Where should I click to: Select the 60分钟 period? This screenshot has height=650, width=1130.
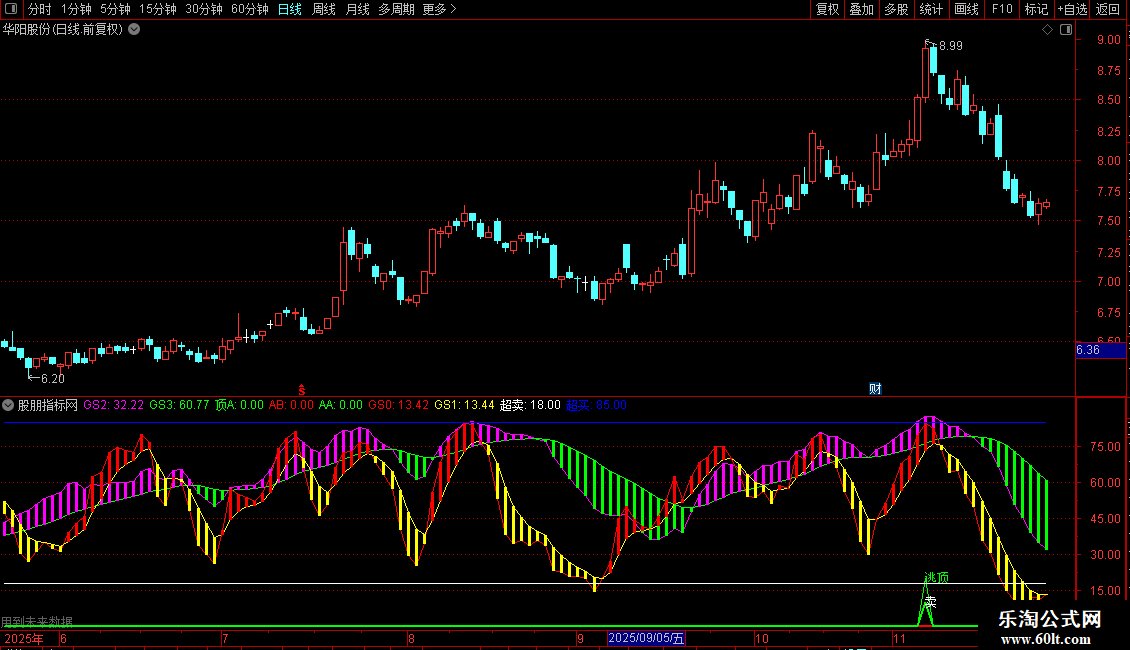click(249, 9)
